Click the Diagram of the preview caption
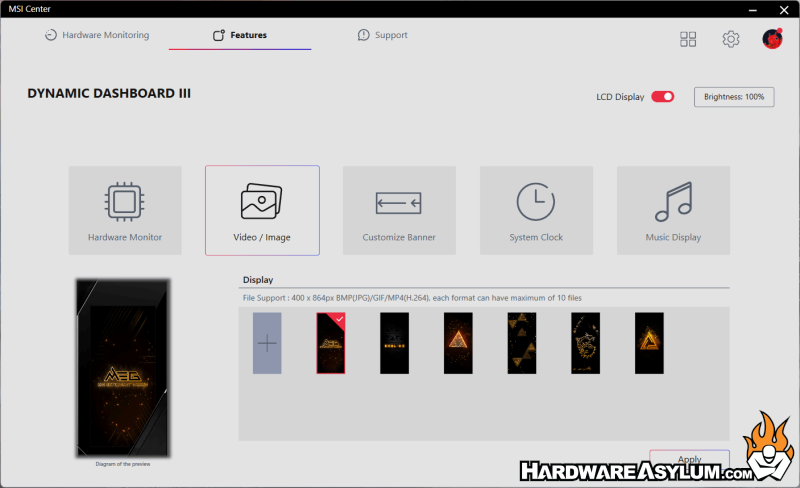 (123, 464)
